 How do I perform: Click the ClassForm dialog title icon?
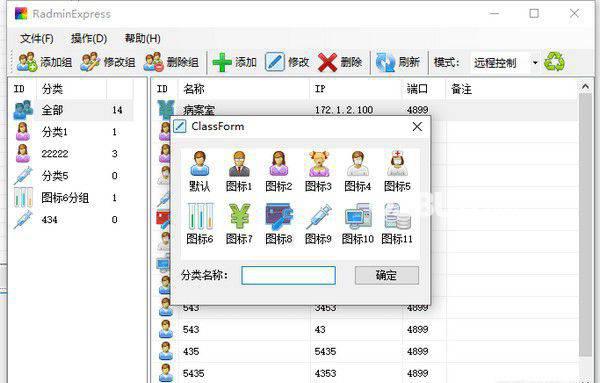(180, 126)
